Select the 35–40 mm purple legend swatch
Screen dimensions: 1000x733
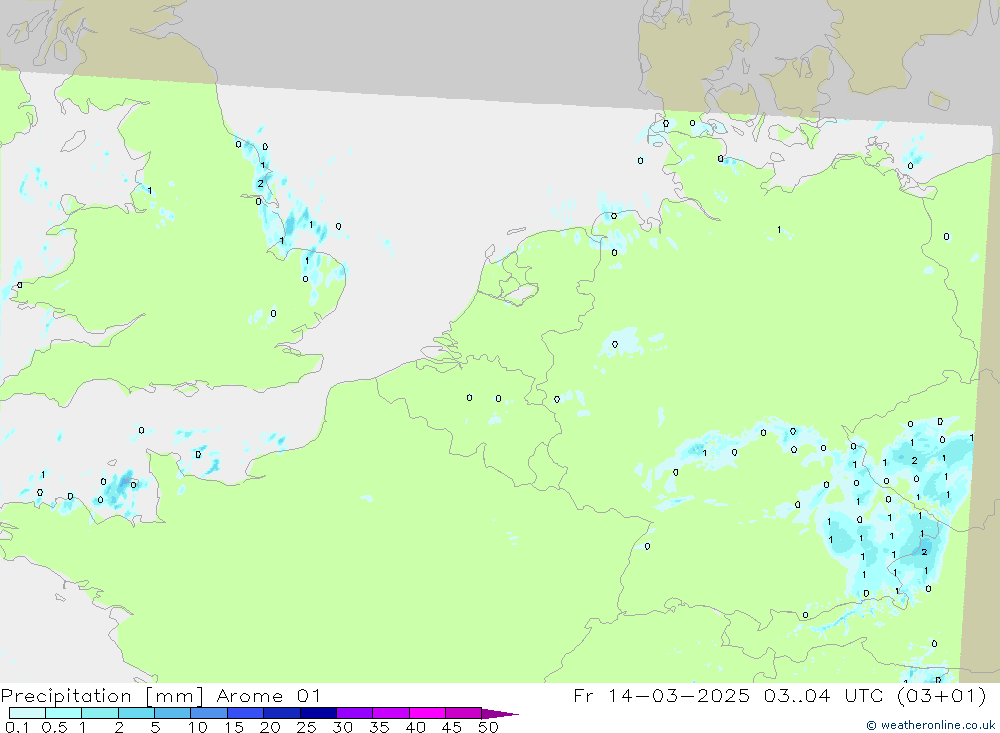(x=391, y=713)
